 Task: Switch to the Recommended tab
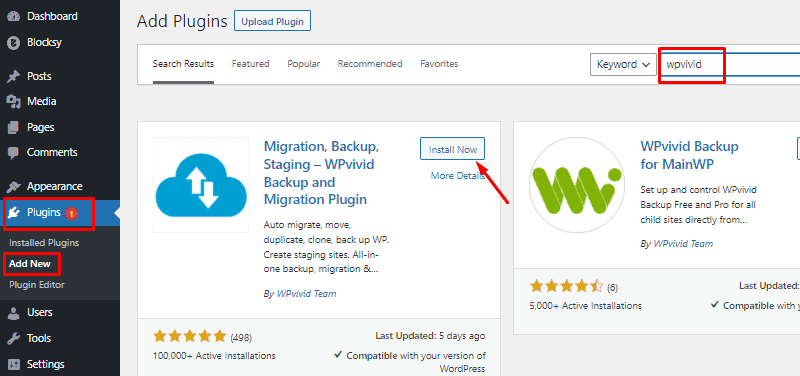coord(370,64)
